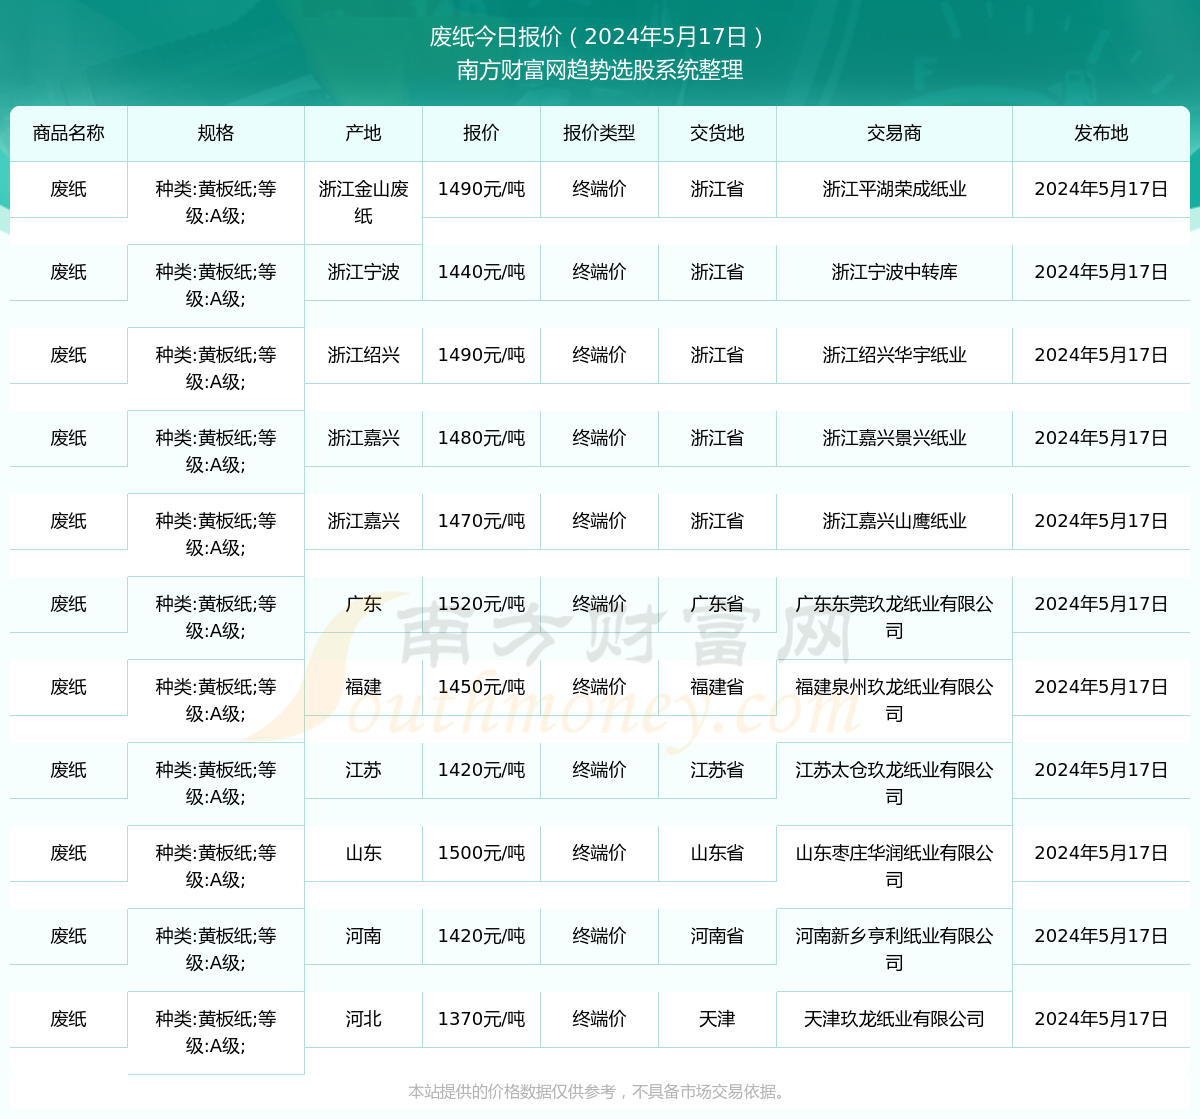Click the trader 福建泉州玖龙纸业有限公司

[894, 701]
